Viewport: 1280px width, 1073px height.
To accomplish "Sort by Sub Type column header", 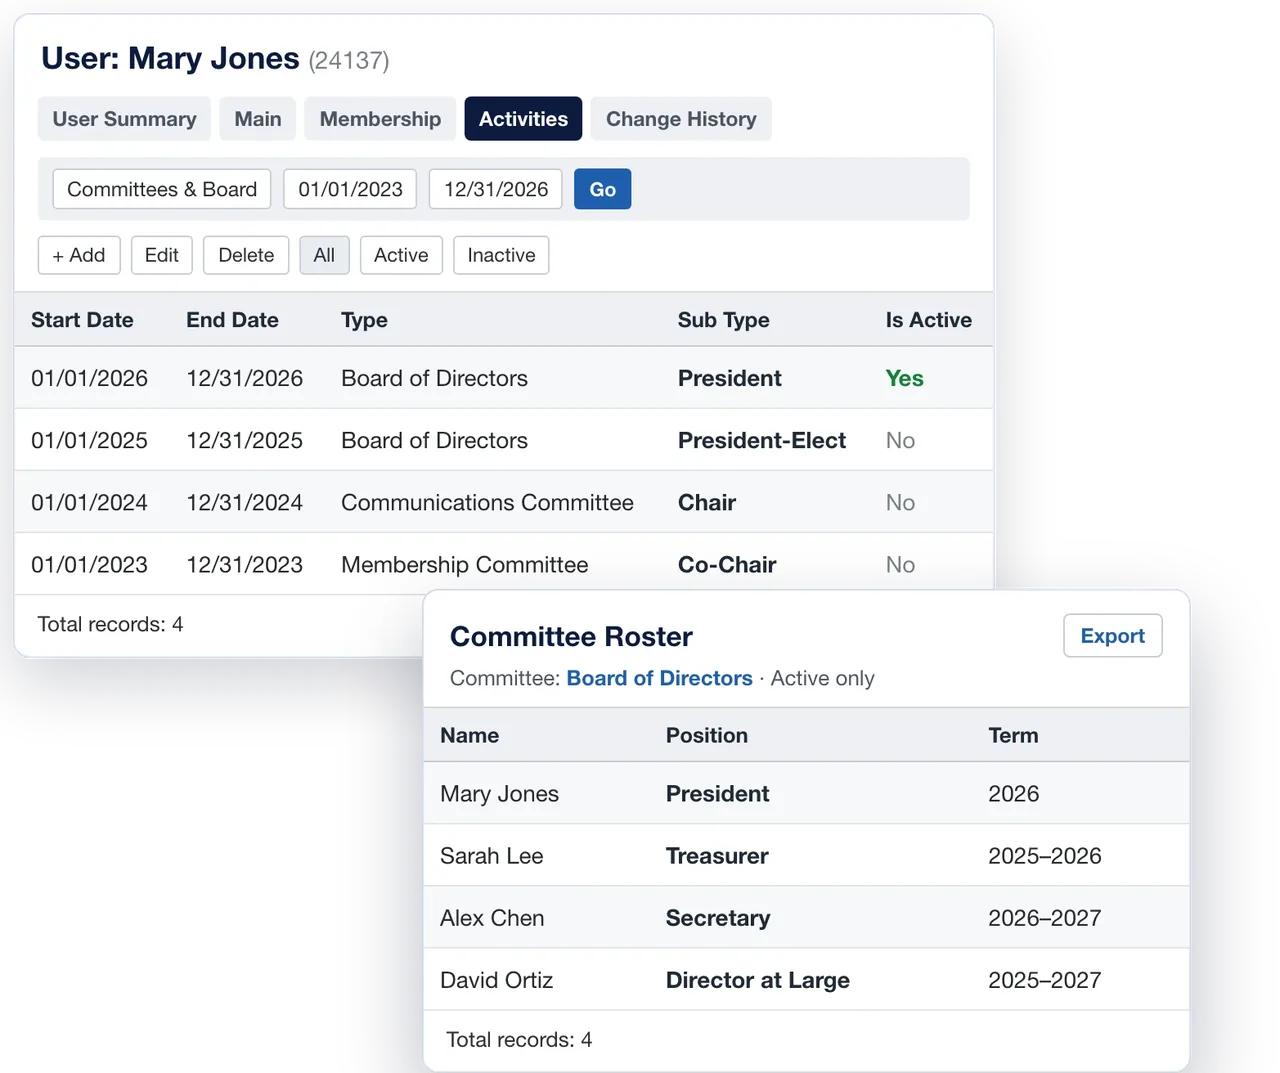I will pos(723,320).
